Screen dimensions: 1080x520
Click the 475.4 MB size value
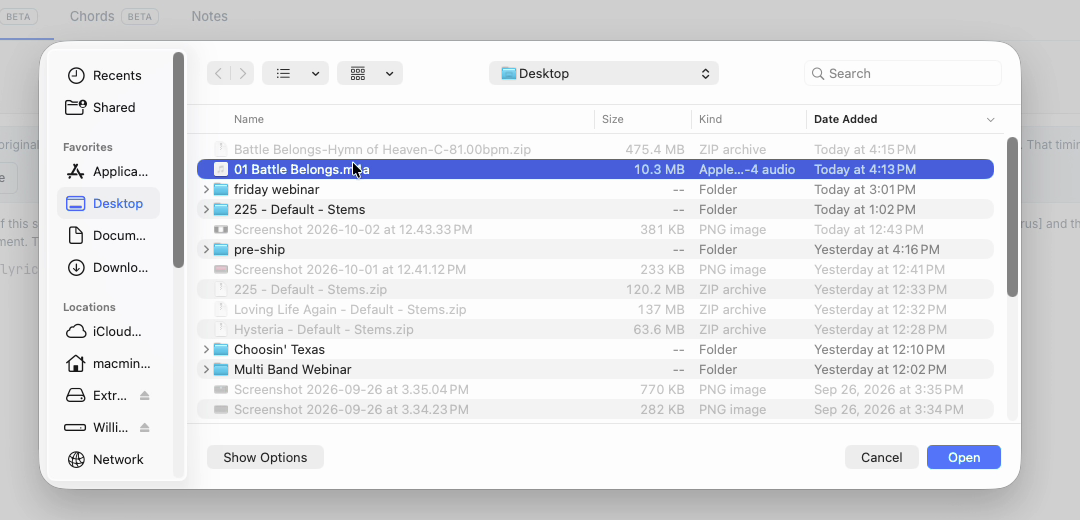tap(655, 149)
